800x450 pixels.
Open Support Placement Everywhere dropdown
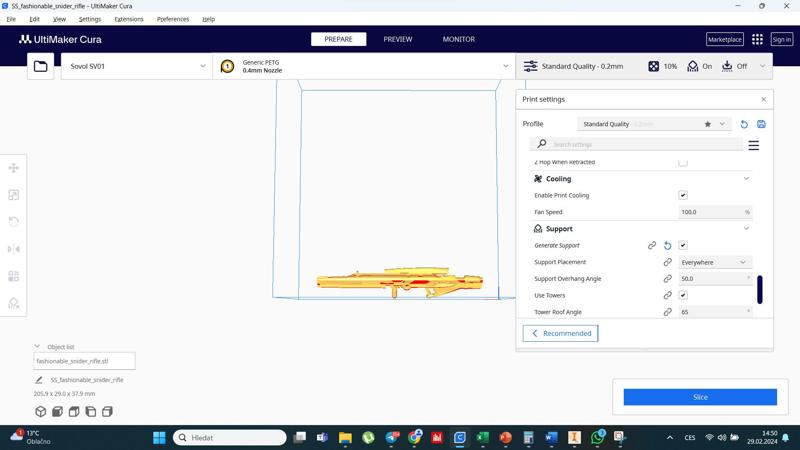click(715, 262)
